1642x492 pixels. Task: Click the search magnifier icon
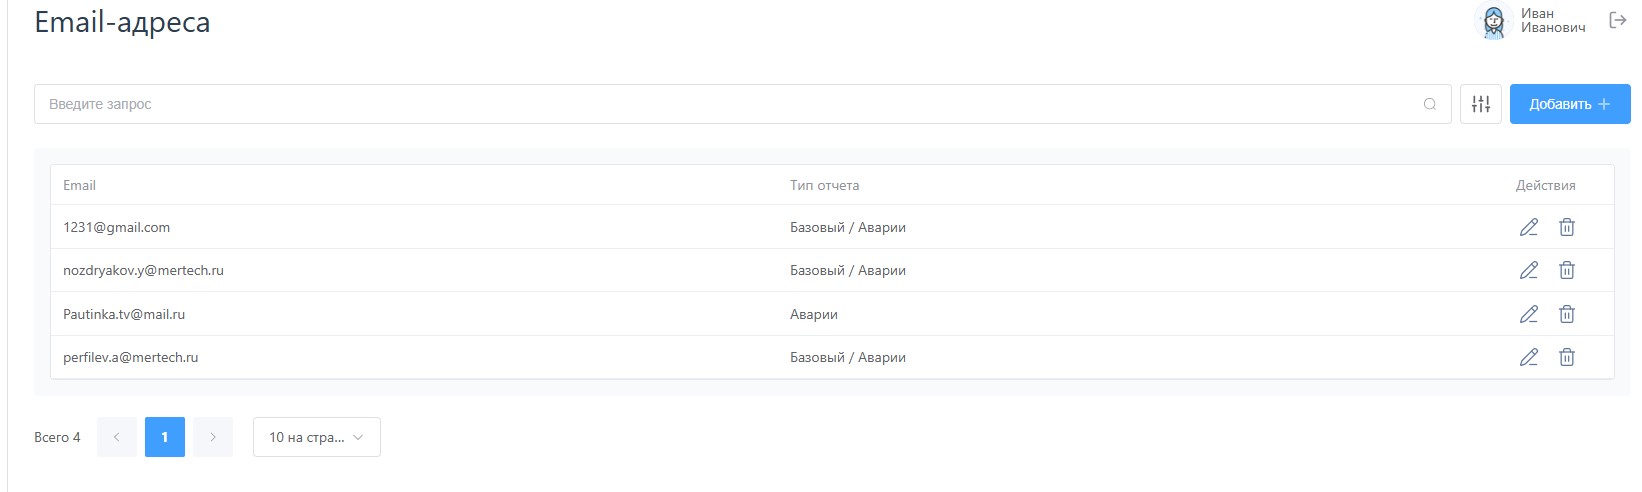pos(1430,104)
